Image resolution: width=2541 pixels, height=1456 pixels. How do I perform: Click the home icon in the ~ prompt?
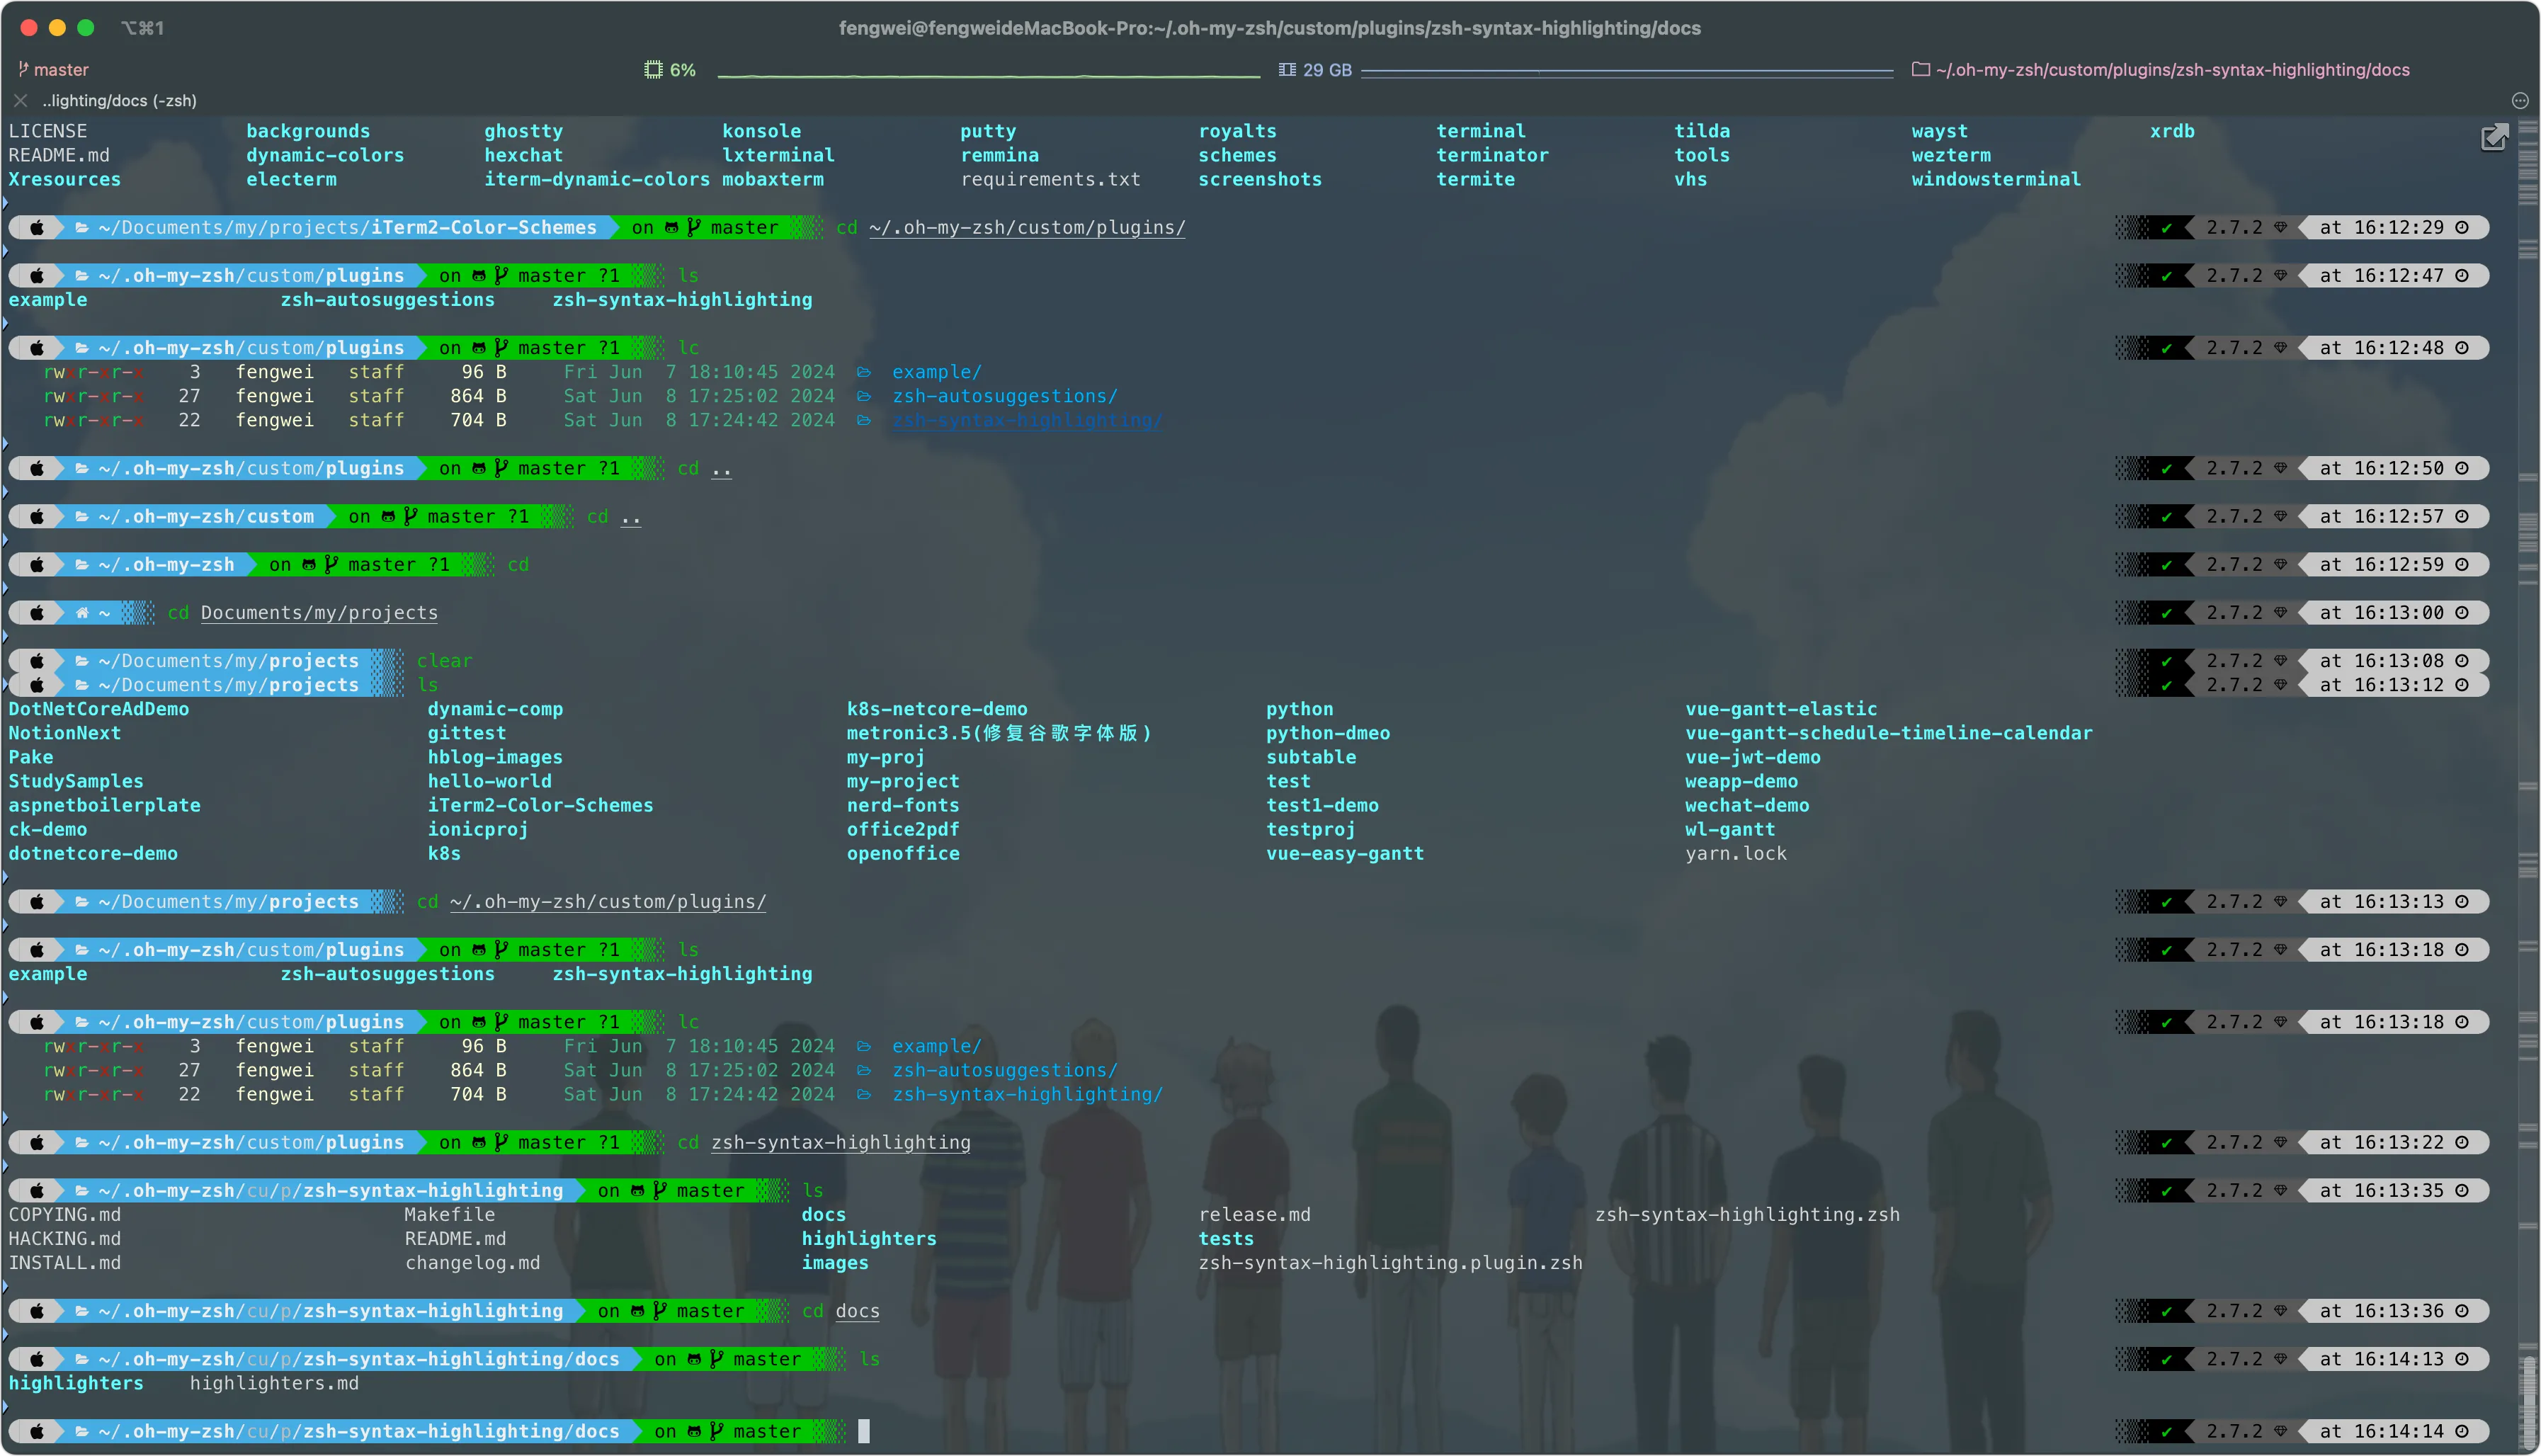click(82, 613)
